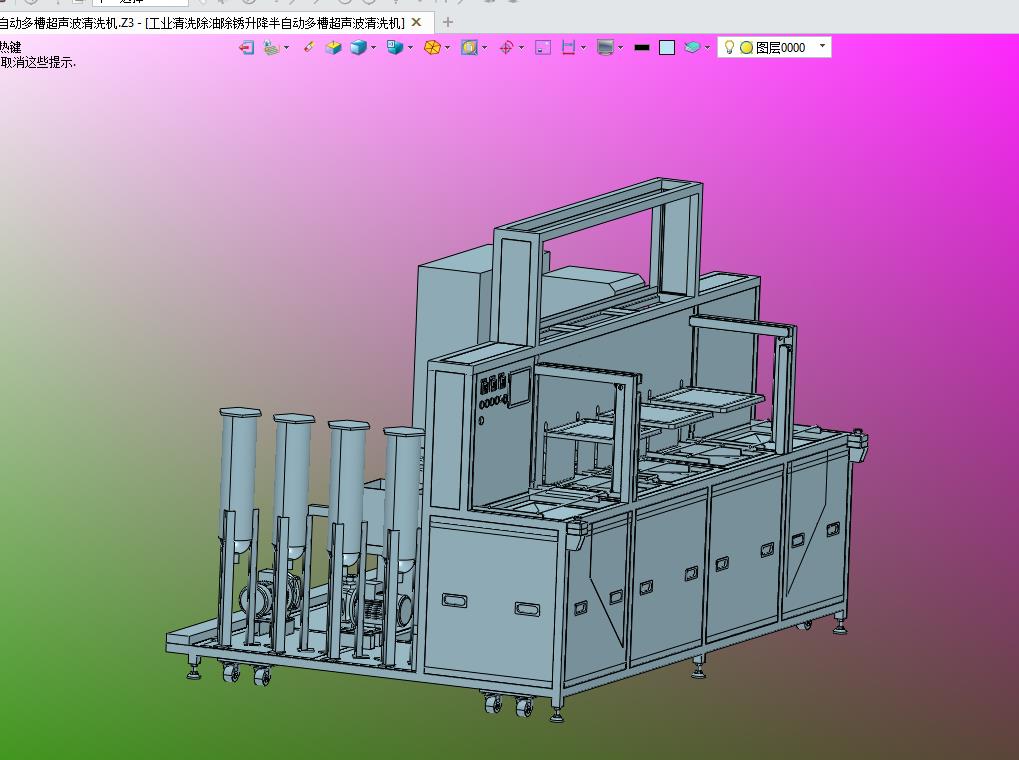Click the blue cube view orientation icon

(x=394, y=47)
